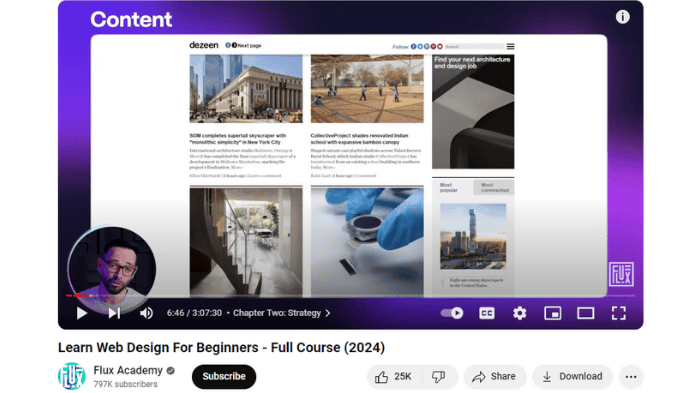Toggle the autoplay switch
Viewport: 700px width, 393px height.
(452, 313)
